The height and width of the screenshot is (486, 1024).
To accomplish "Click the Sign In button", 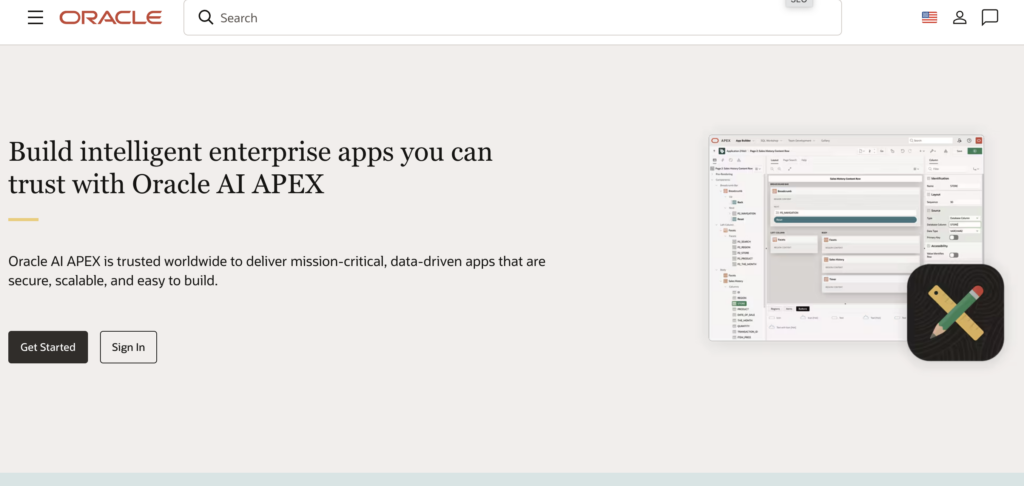I will (128, 347).
